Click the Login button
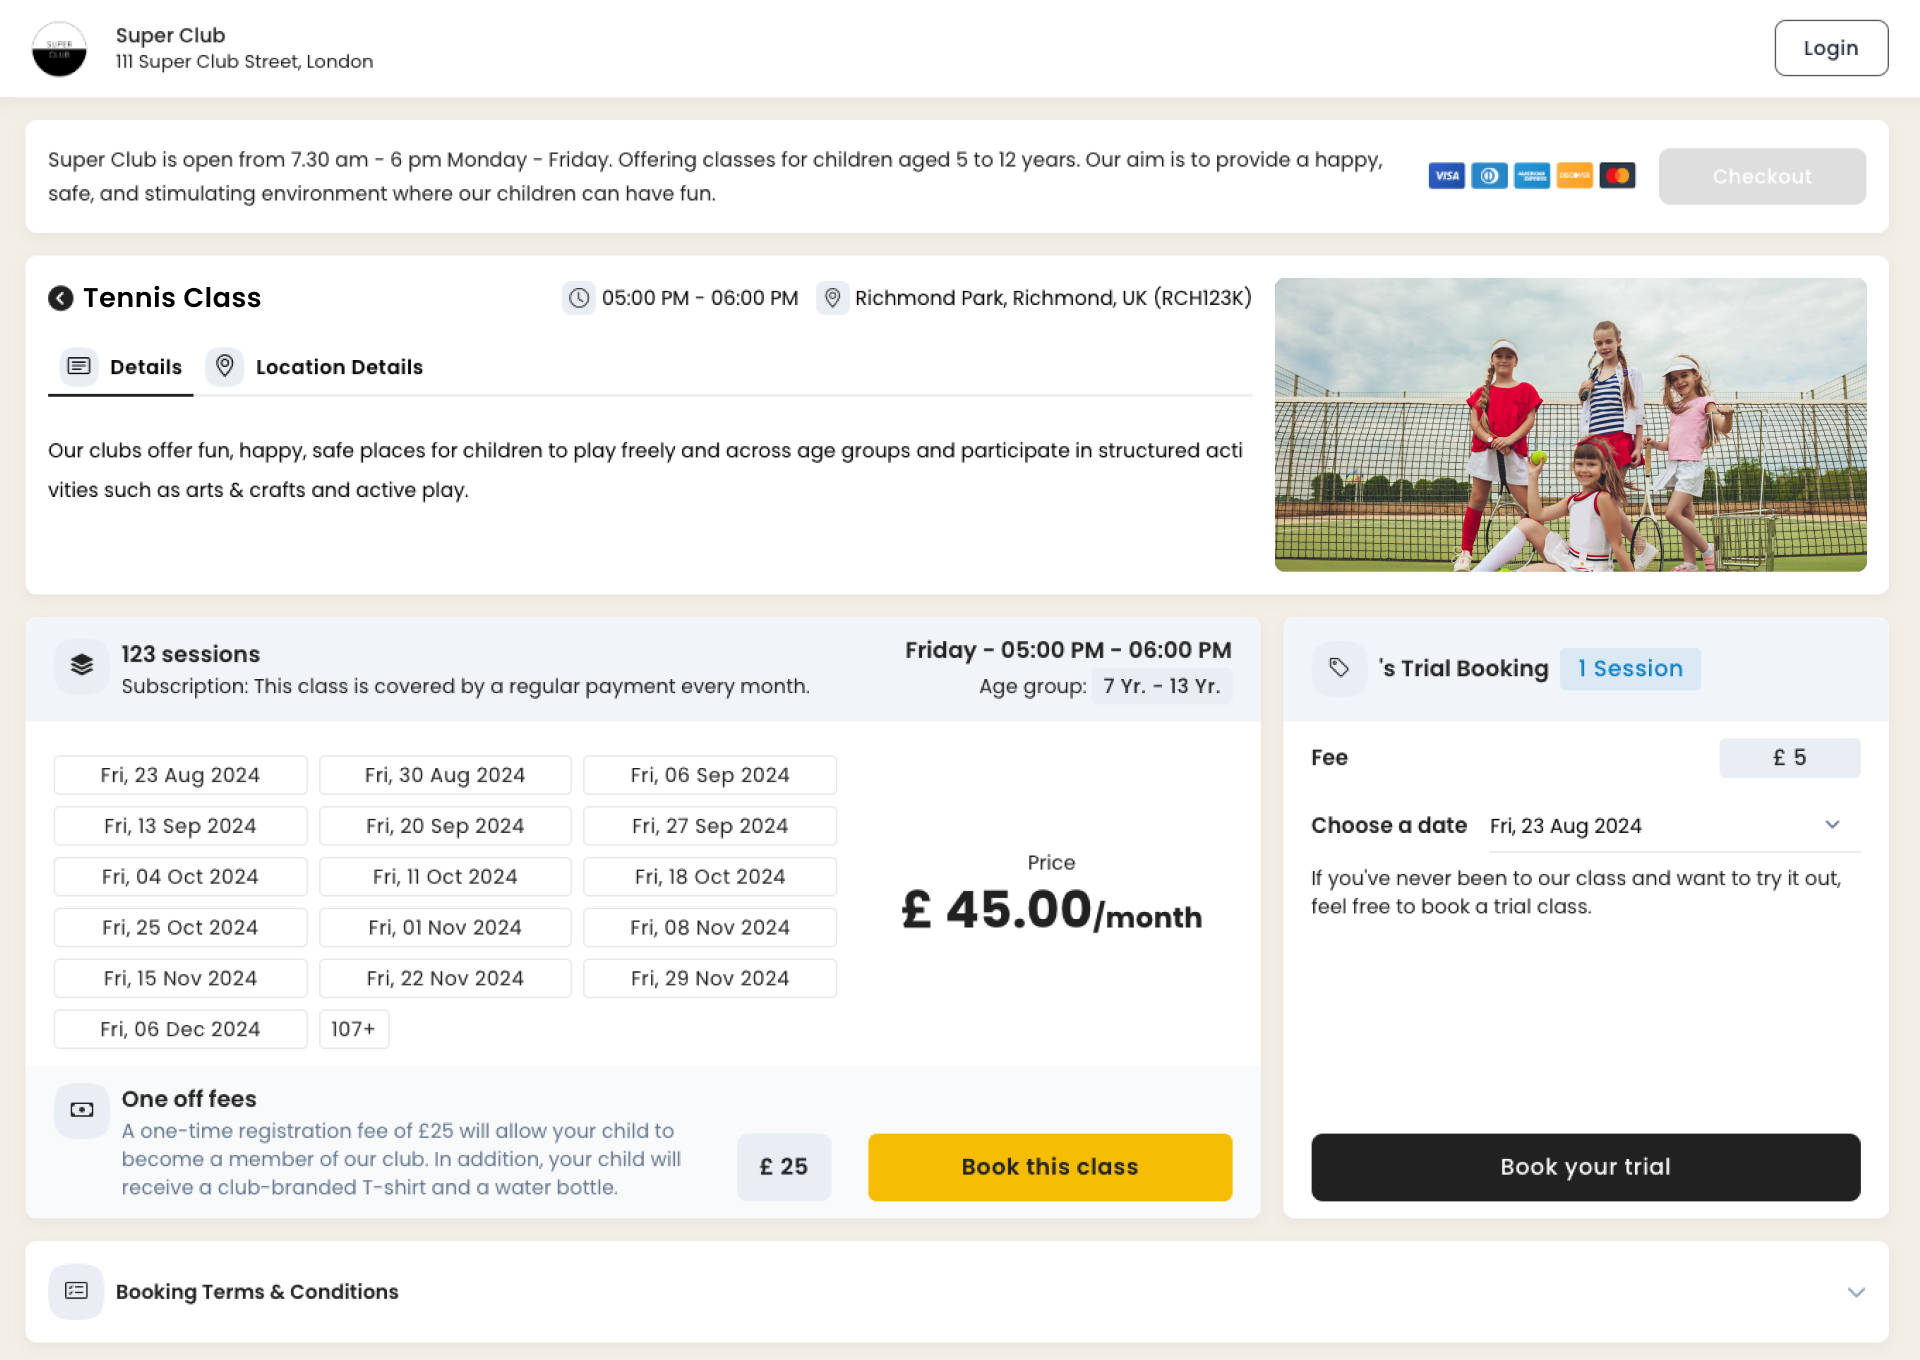The width and height of the screenshot is (1920, 1360). (1830, 48)
